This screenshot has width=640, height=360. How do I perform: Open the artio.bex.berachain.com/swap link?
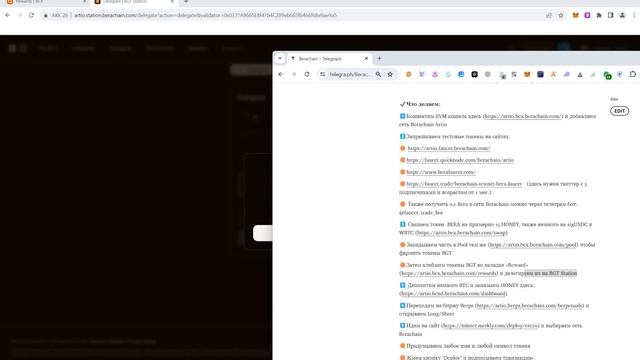(462, 233)
